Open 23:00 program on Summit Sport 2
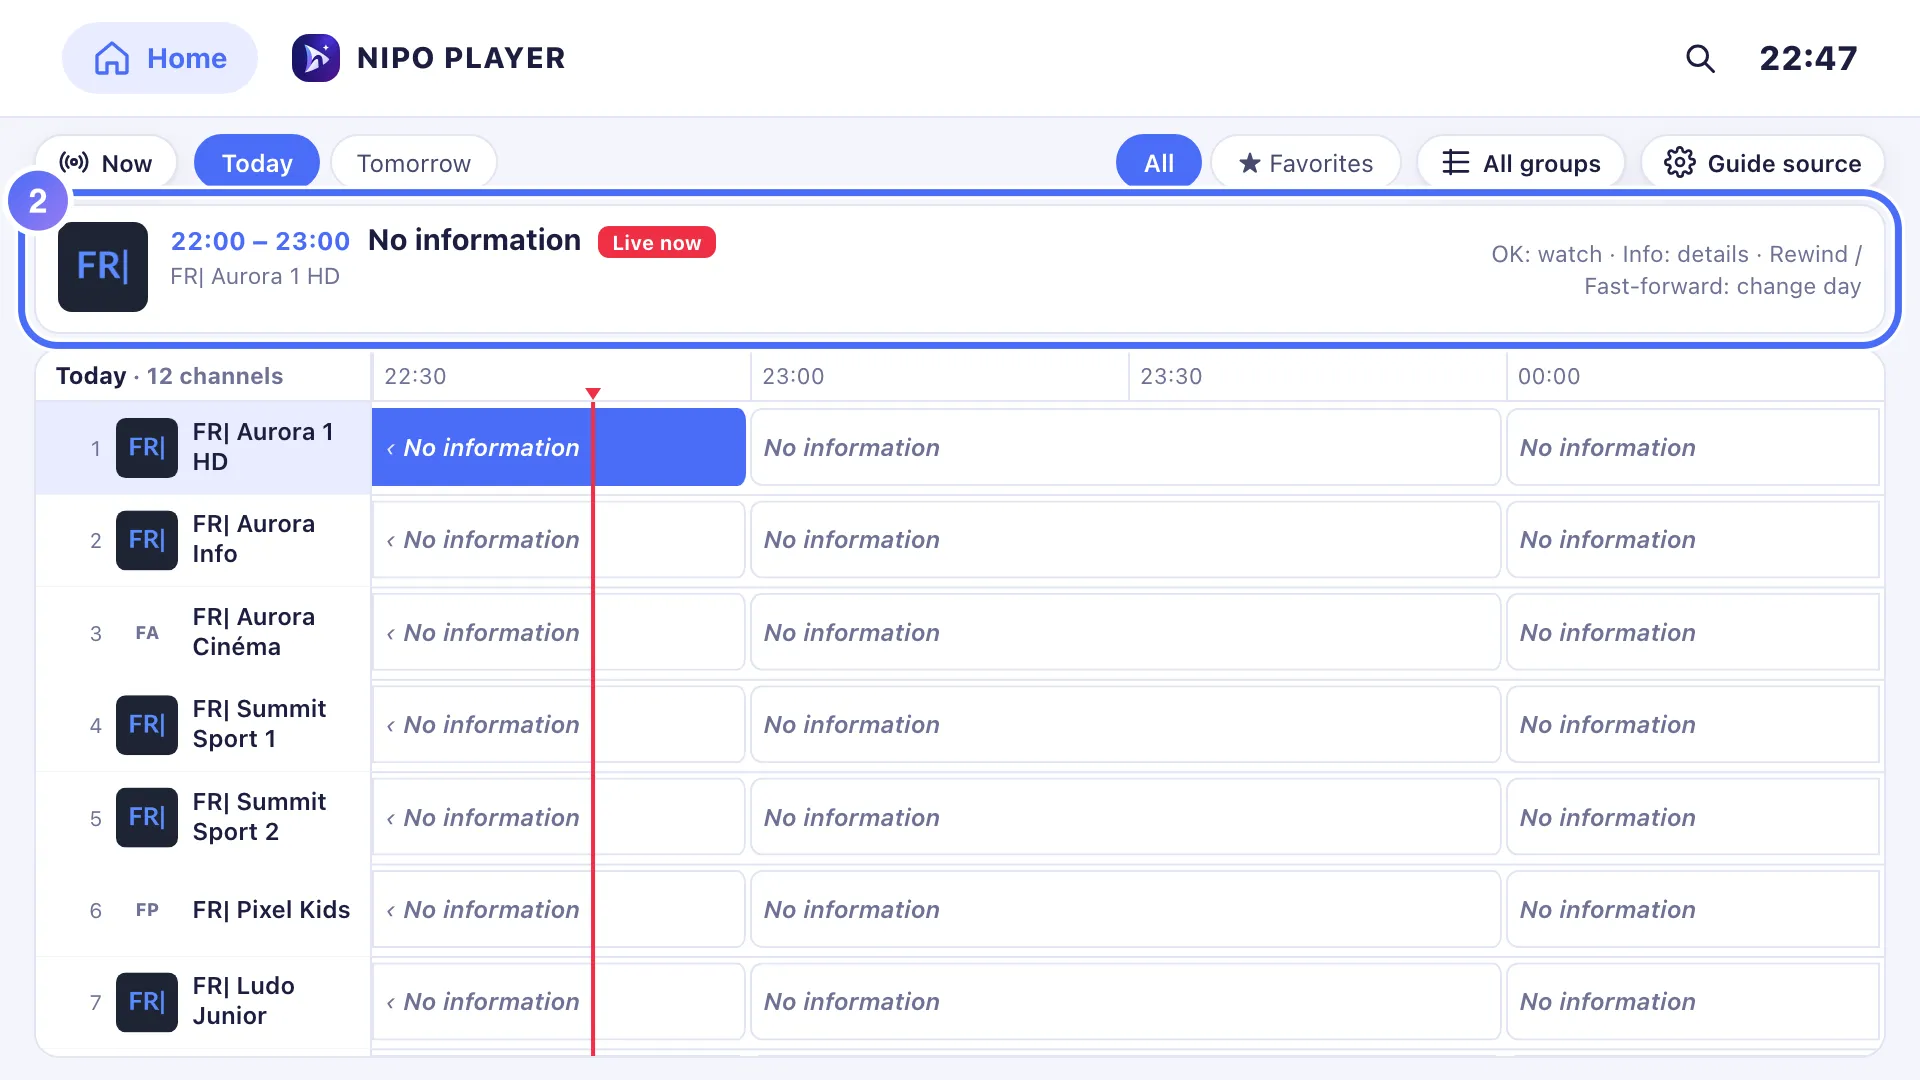This screenshot has height=1080, width=1920. coord(1126,817)
